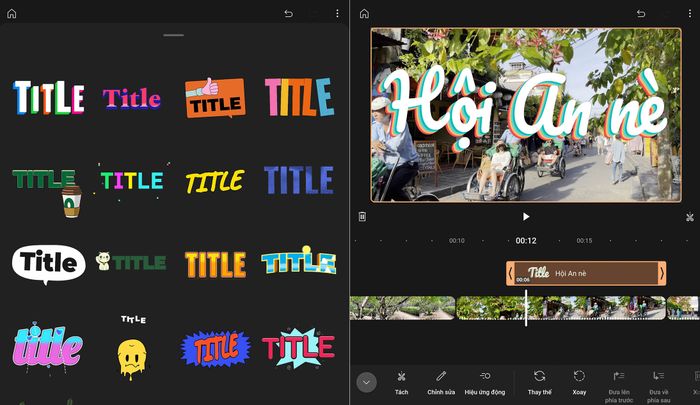The width and height of the screenshot is (700, 405).
Task: Apply the red TITLE with the cyan burst
Action: [299, 347]
